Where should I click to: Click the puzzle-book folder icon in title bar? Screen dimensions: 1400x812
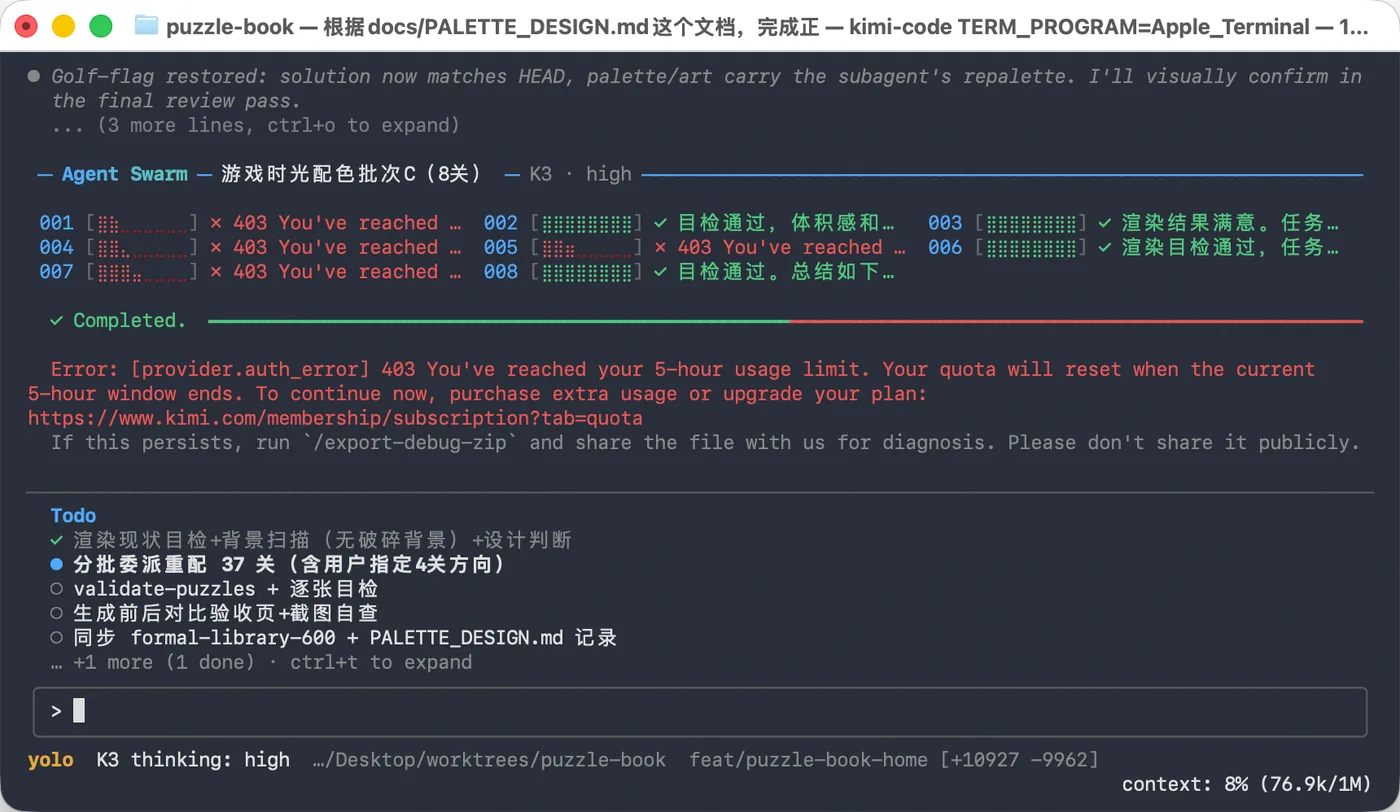pos(146,27)
